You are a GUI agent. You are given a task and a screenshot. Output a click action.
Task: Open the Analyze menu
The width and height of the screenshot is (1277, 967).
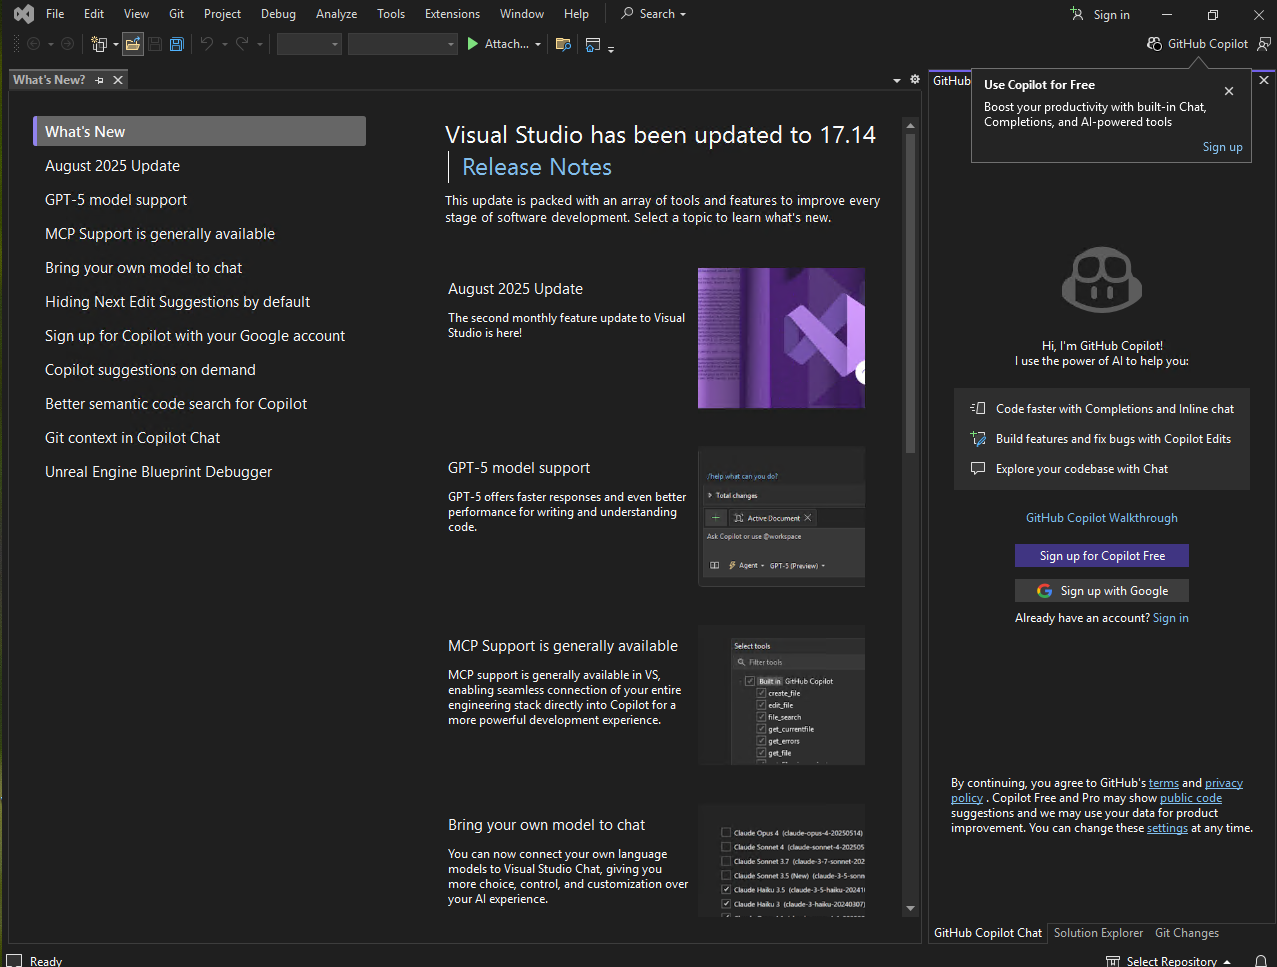pyautogui.click(x=336, y=14)
